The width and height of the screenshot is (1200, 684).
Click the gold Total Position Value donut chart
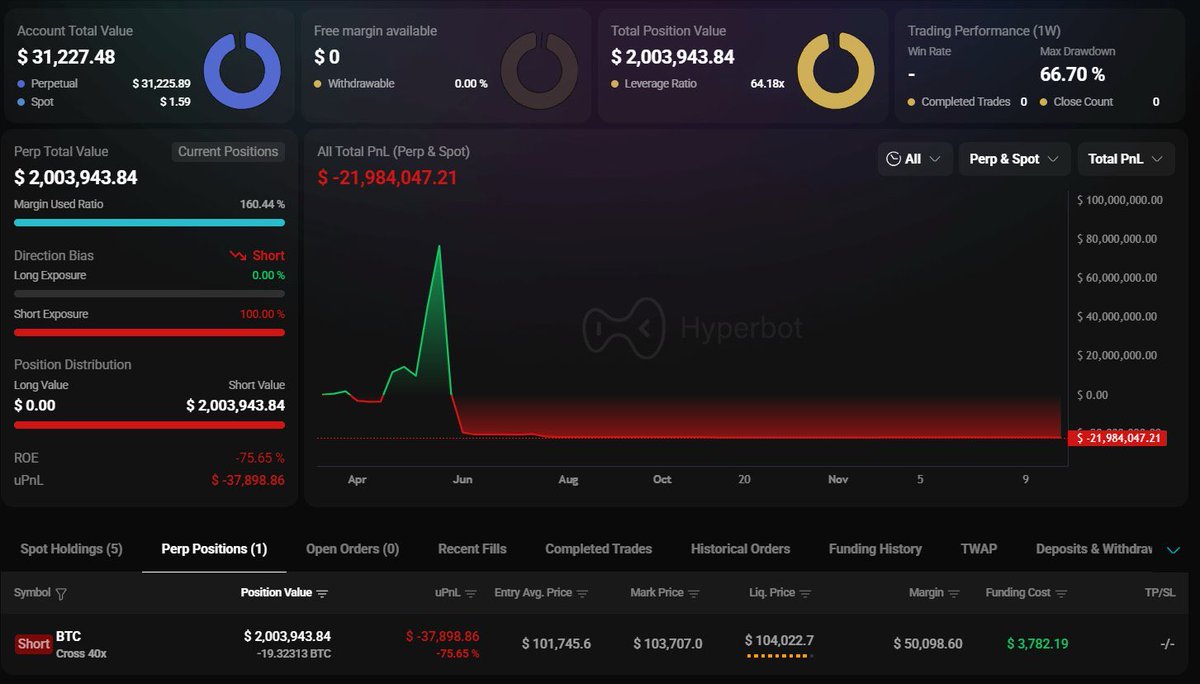pos(835,69)
